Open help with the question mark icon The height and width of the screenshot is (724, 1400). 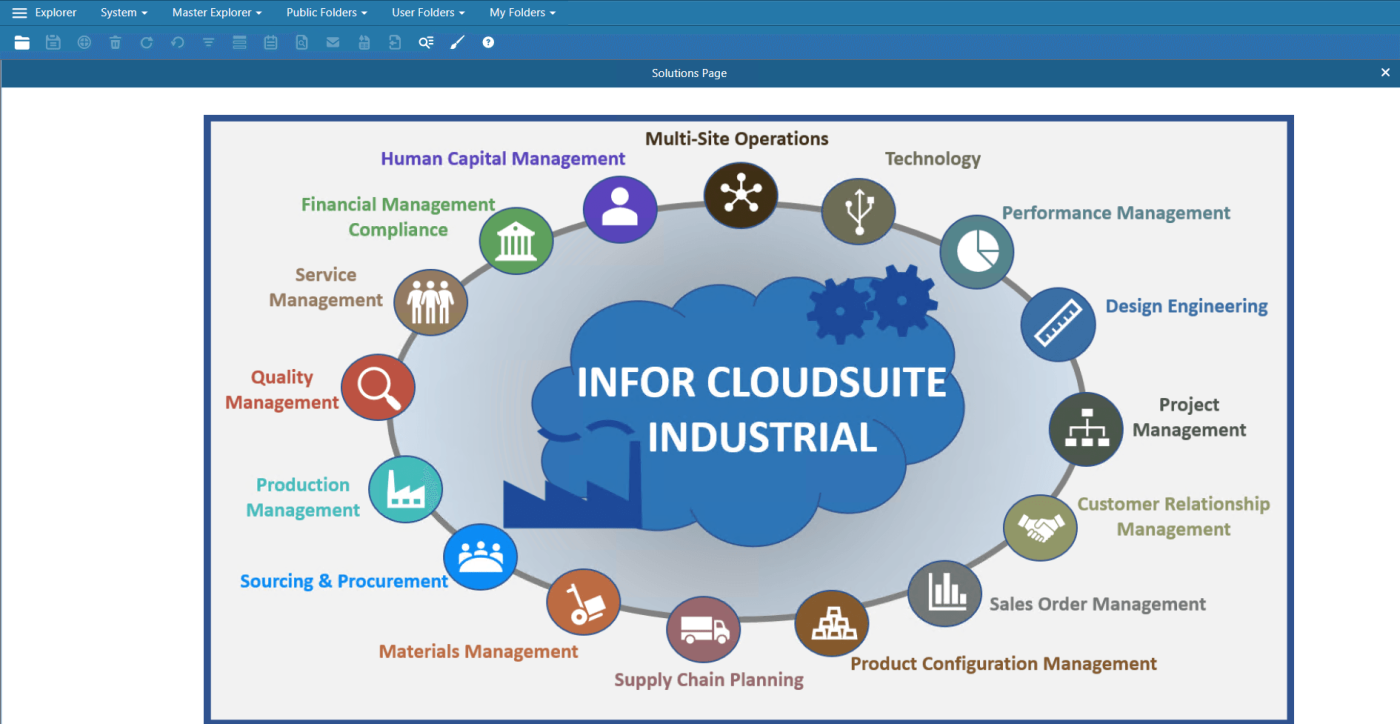pyautogui.click(x=488, y=43)
